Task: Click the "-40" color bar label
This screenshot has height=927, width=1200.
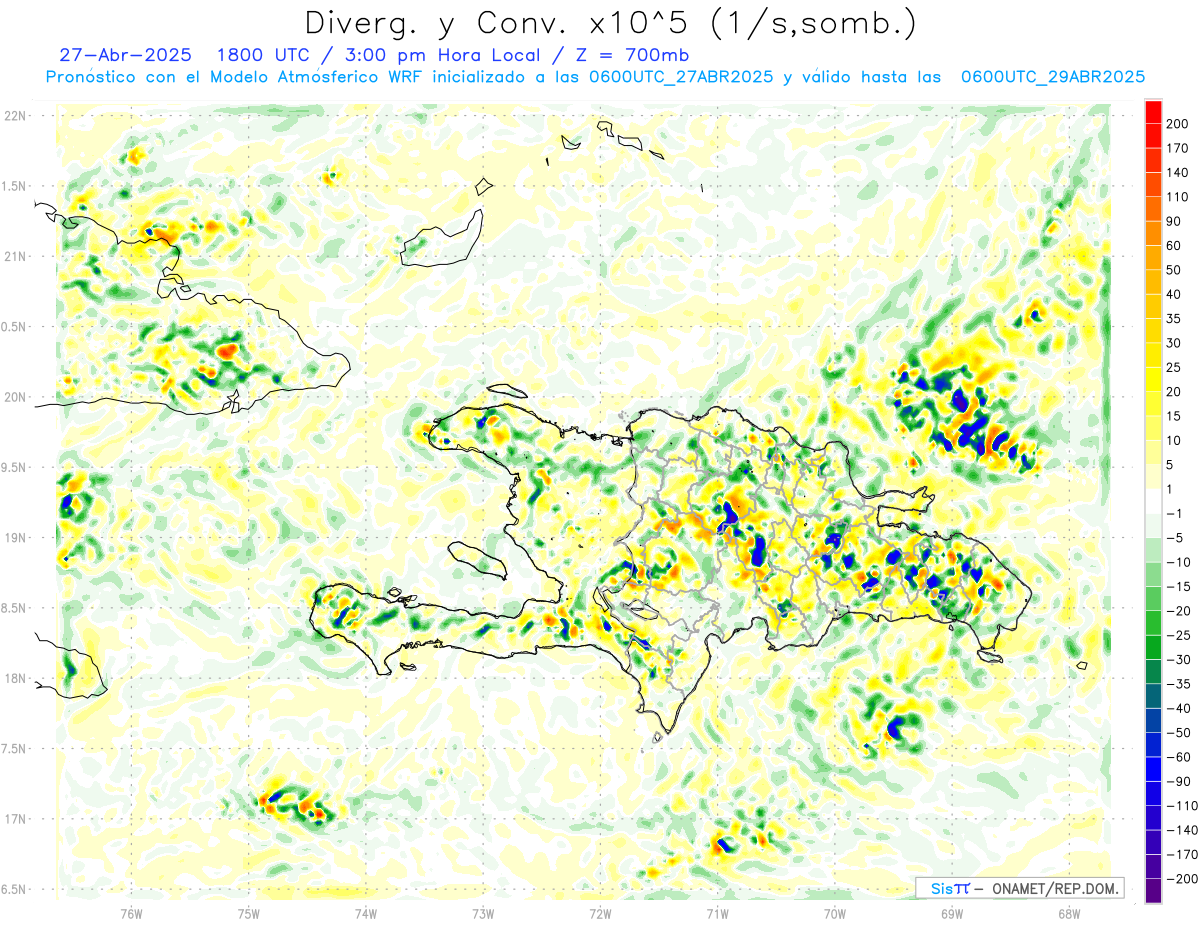Action: [x=1178, y=709]
